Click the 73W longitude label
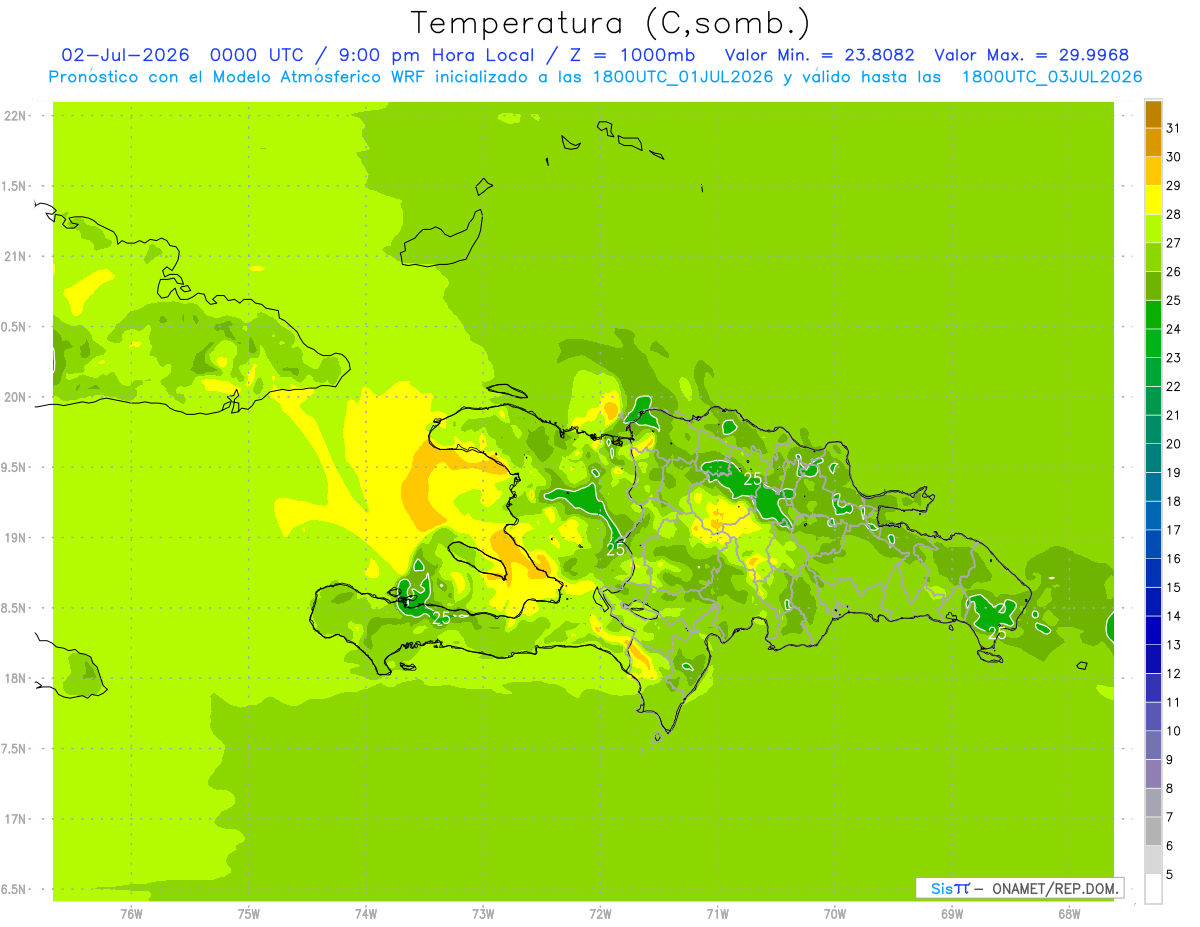This screenshot has height=927, width=1200. tap(483, 913)
